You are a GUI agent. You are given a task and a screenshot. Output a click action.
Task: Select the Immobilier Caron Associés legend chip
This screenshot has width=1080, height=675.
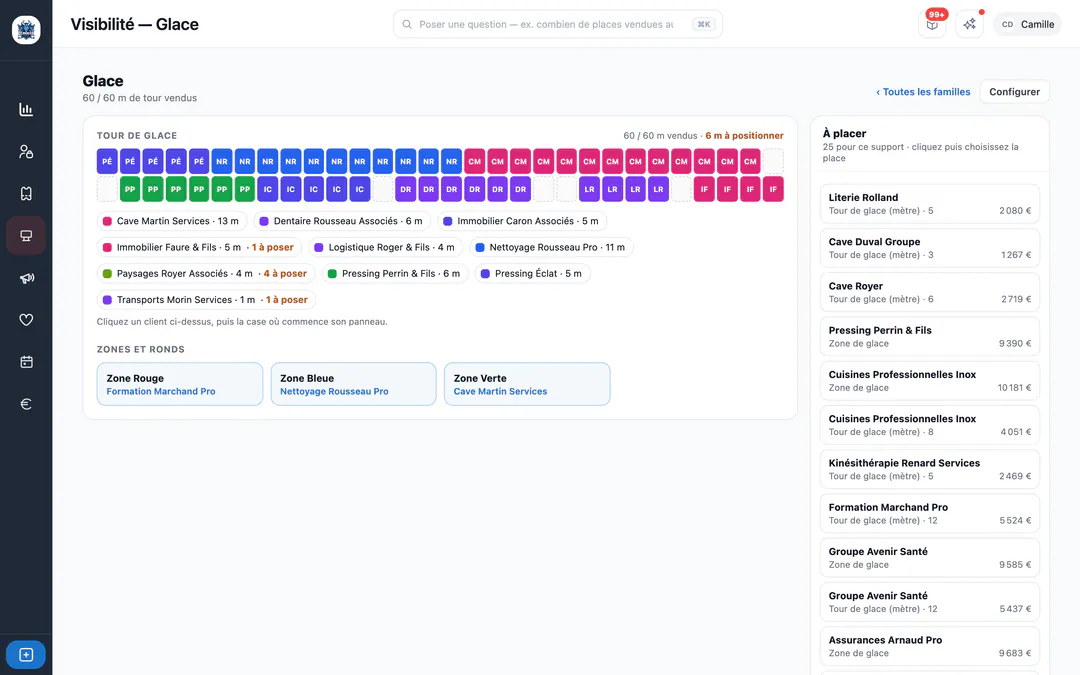(x=521, y=221)
